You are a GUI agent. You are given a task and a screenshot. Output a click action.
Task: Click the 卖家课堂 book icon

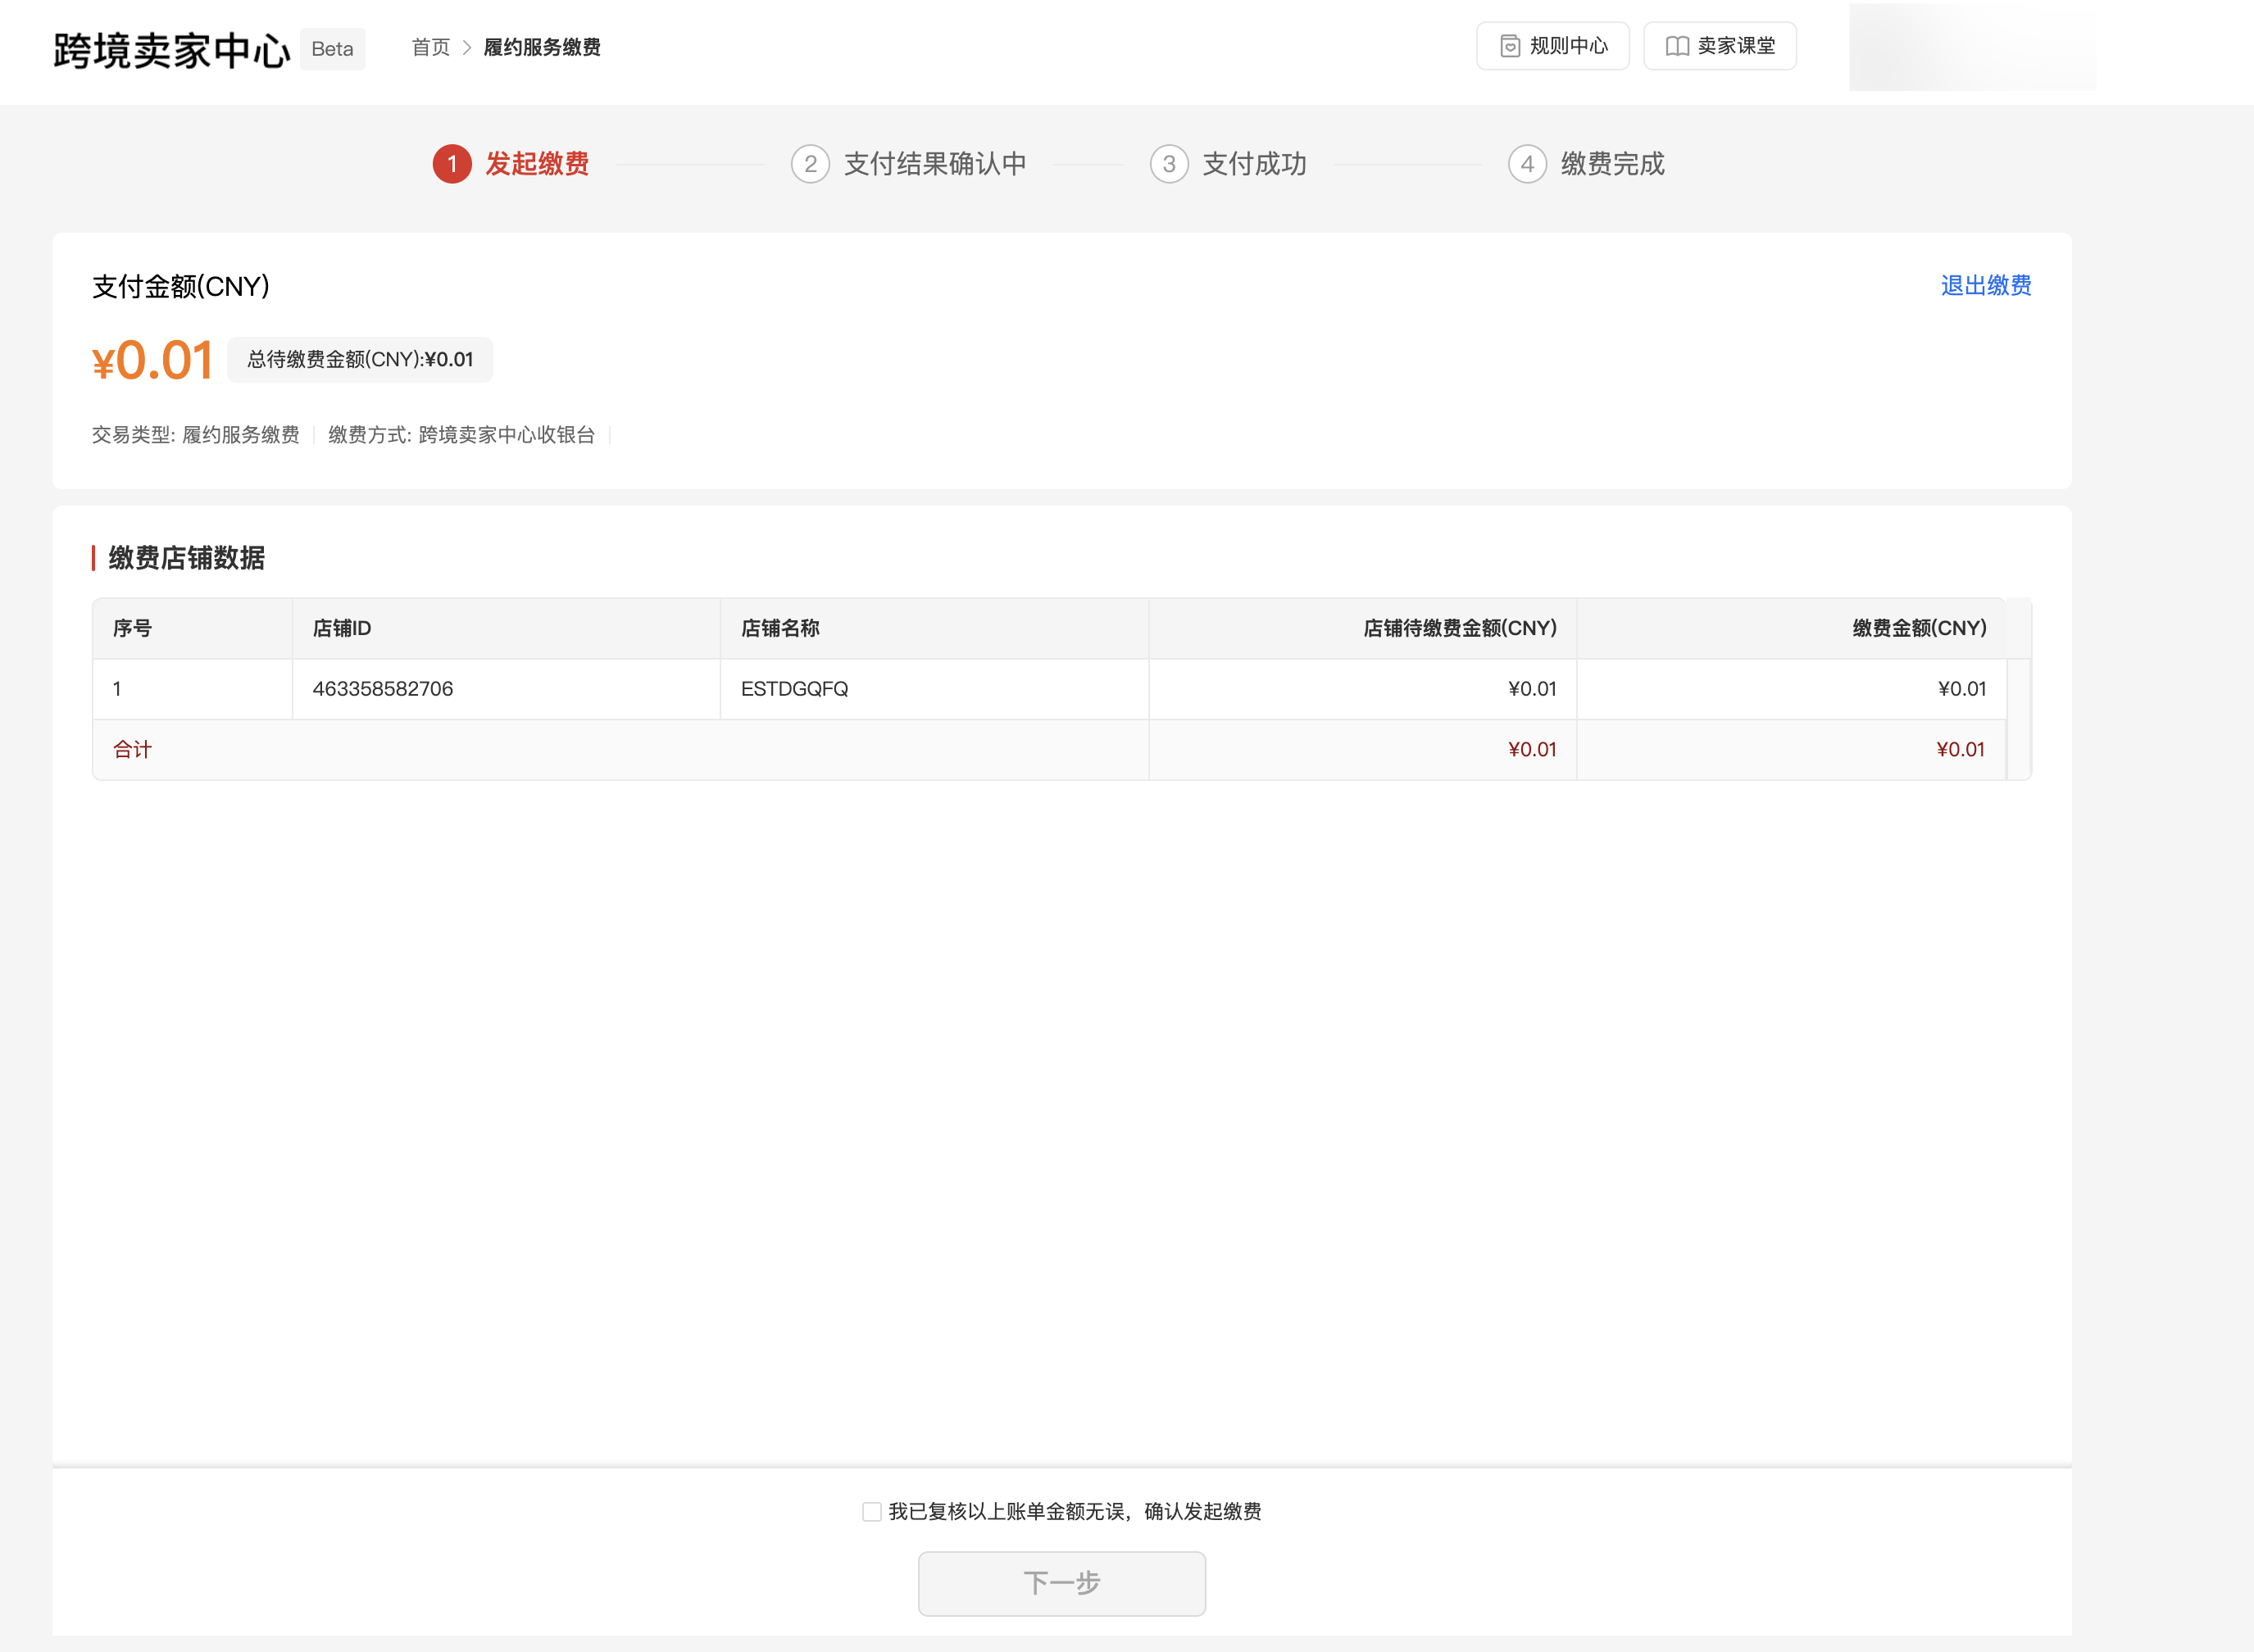click(1677, 46)
